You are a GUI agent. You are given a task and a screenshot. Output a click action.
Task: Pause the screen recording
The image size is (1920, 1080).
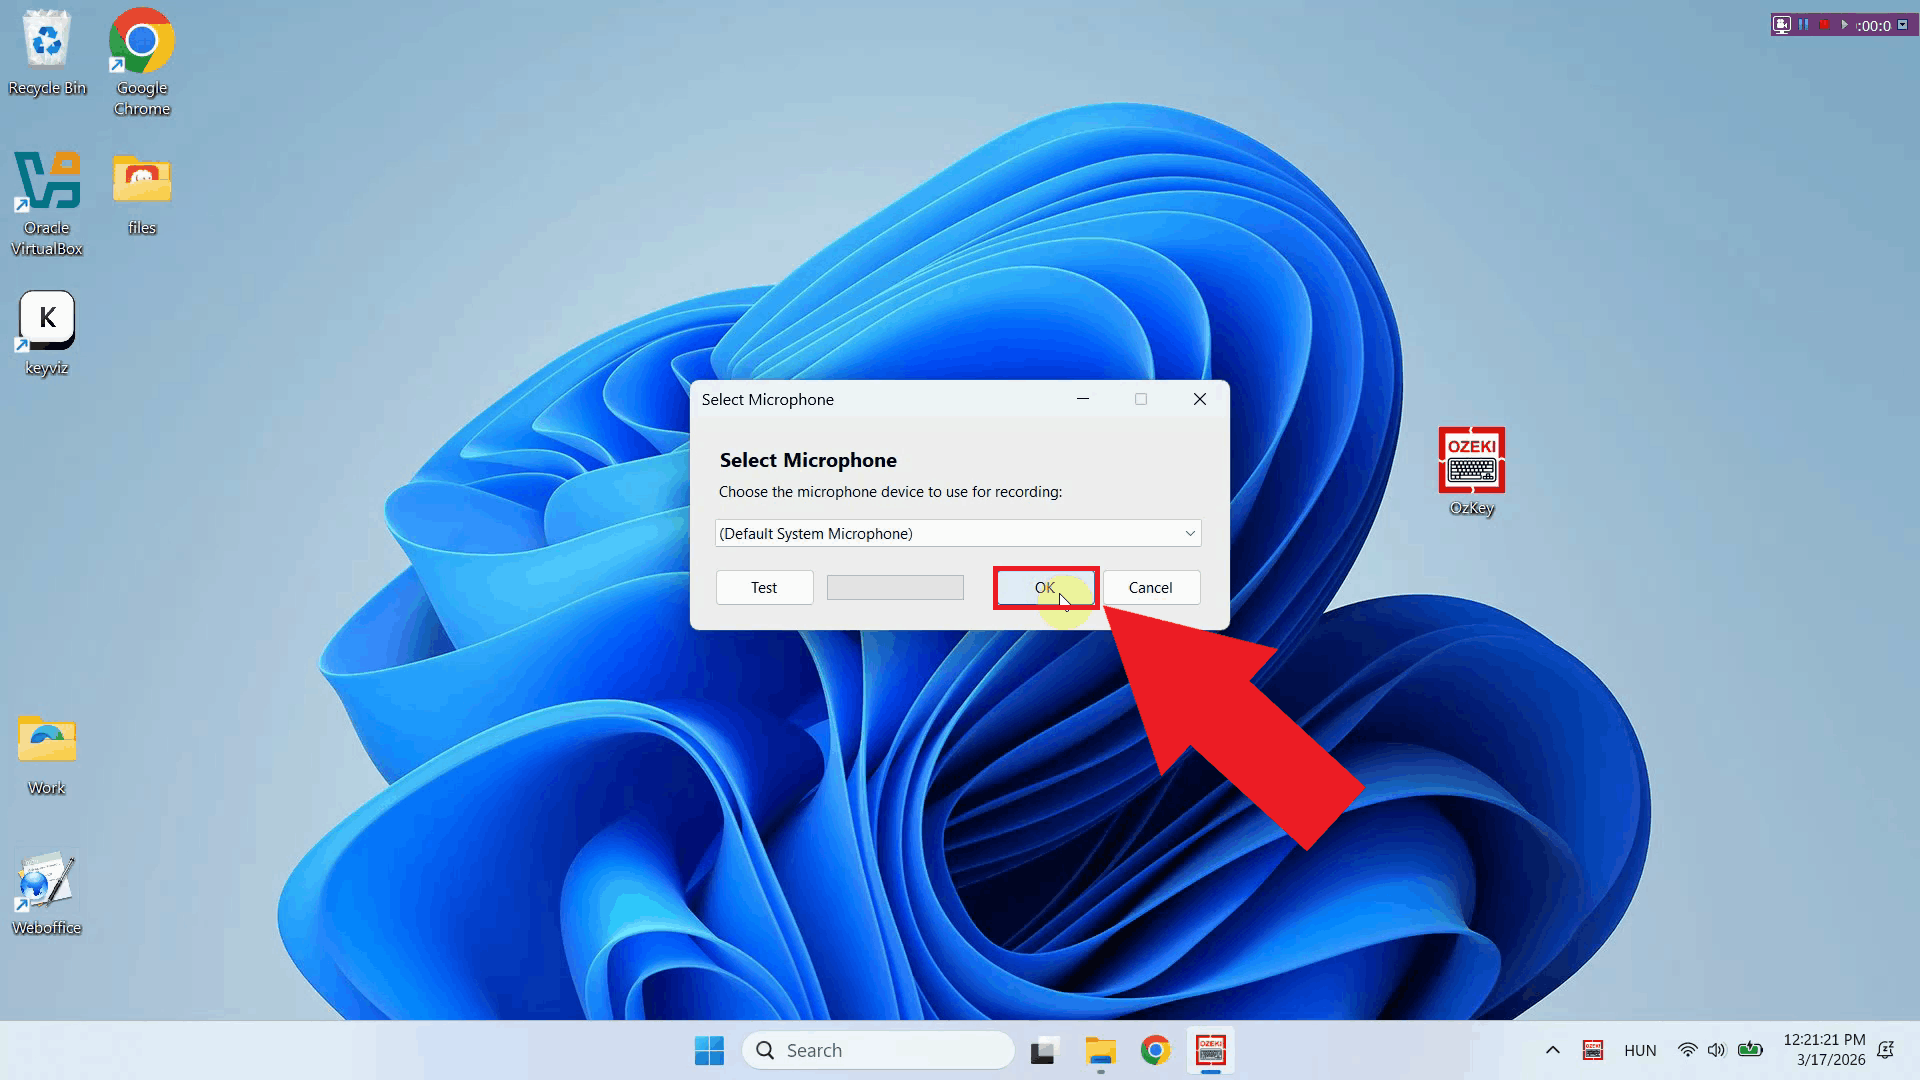coord(1803,25)
